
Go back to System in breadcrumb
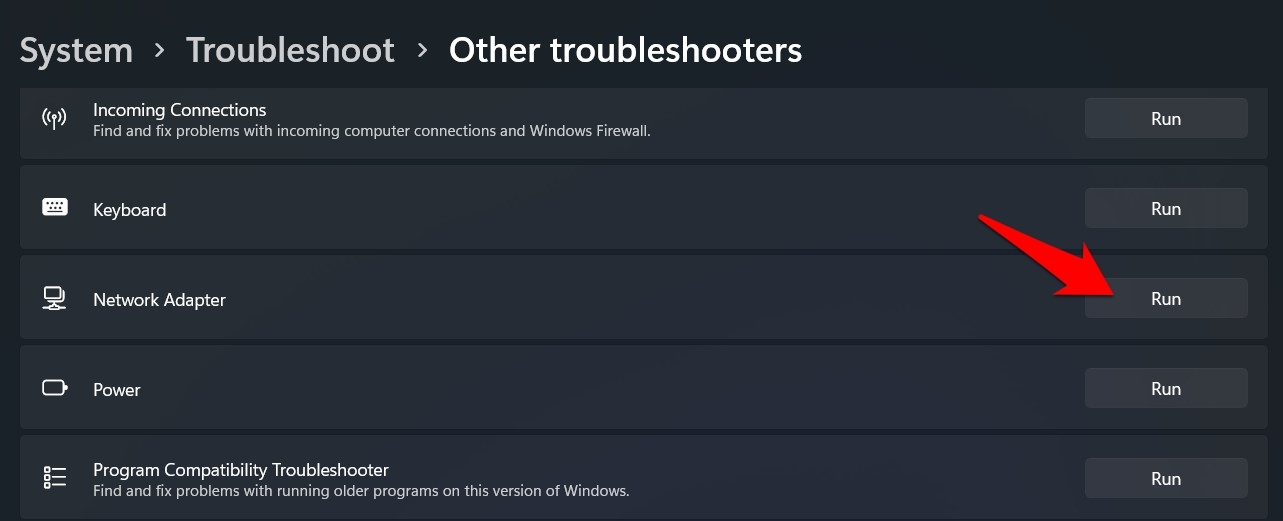tap(76, 50)
